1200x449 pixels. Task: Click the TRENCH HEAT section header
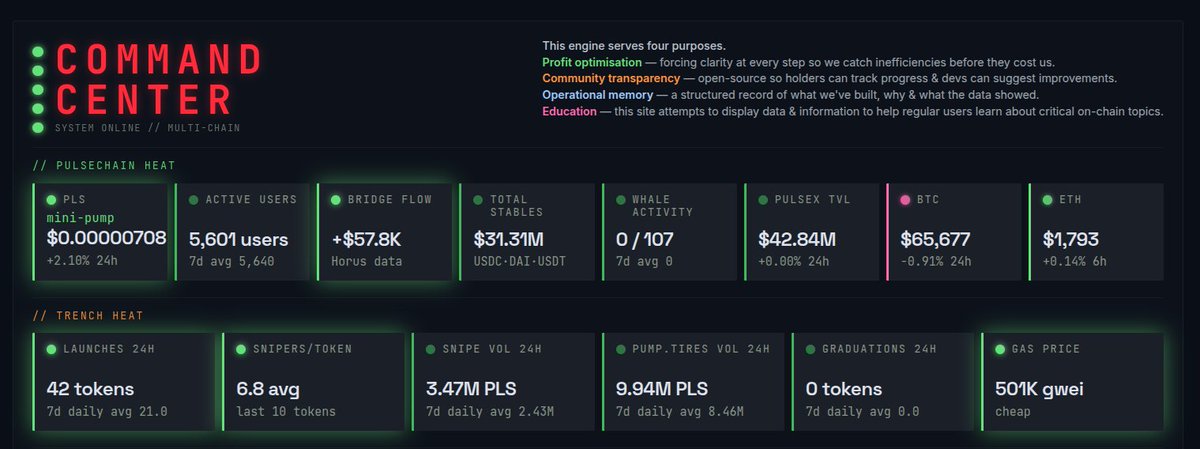coord(88,316)
